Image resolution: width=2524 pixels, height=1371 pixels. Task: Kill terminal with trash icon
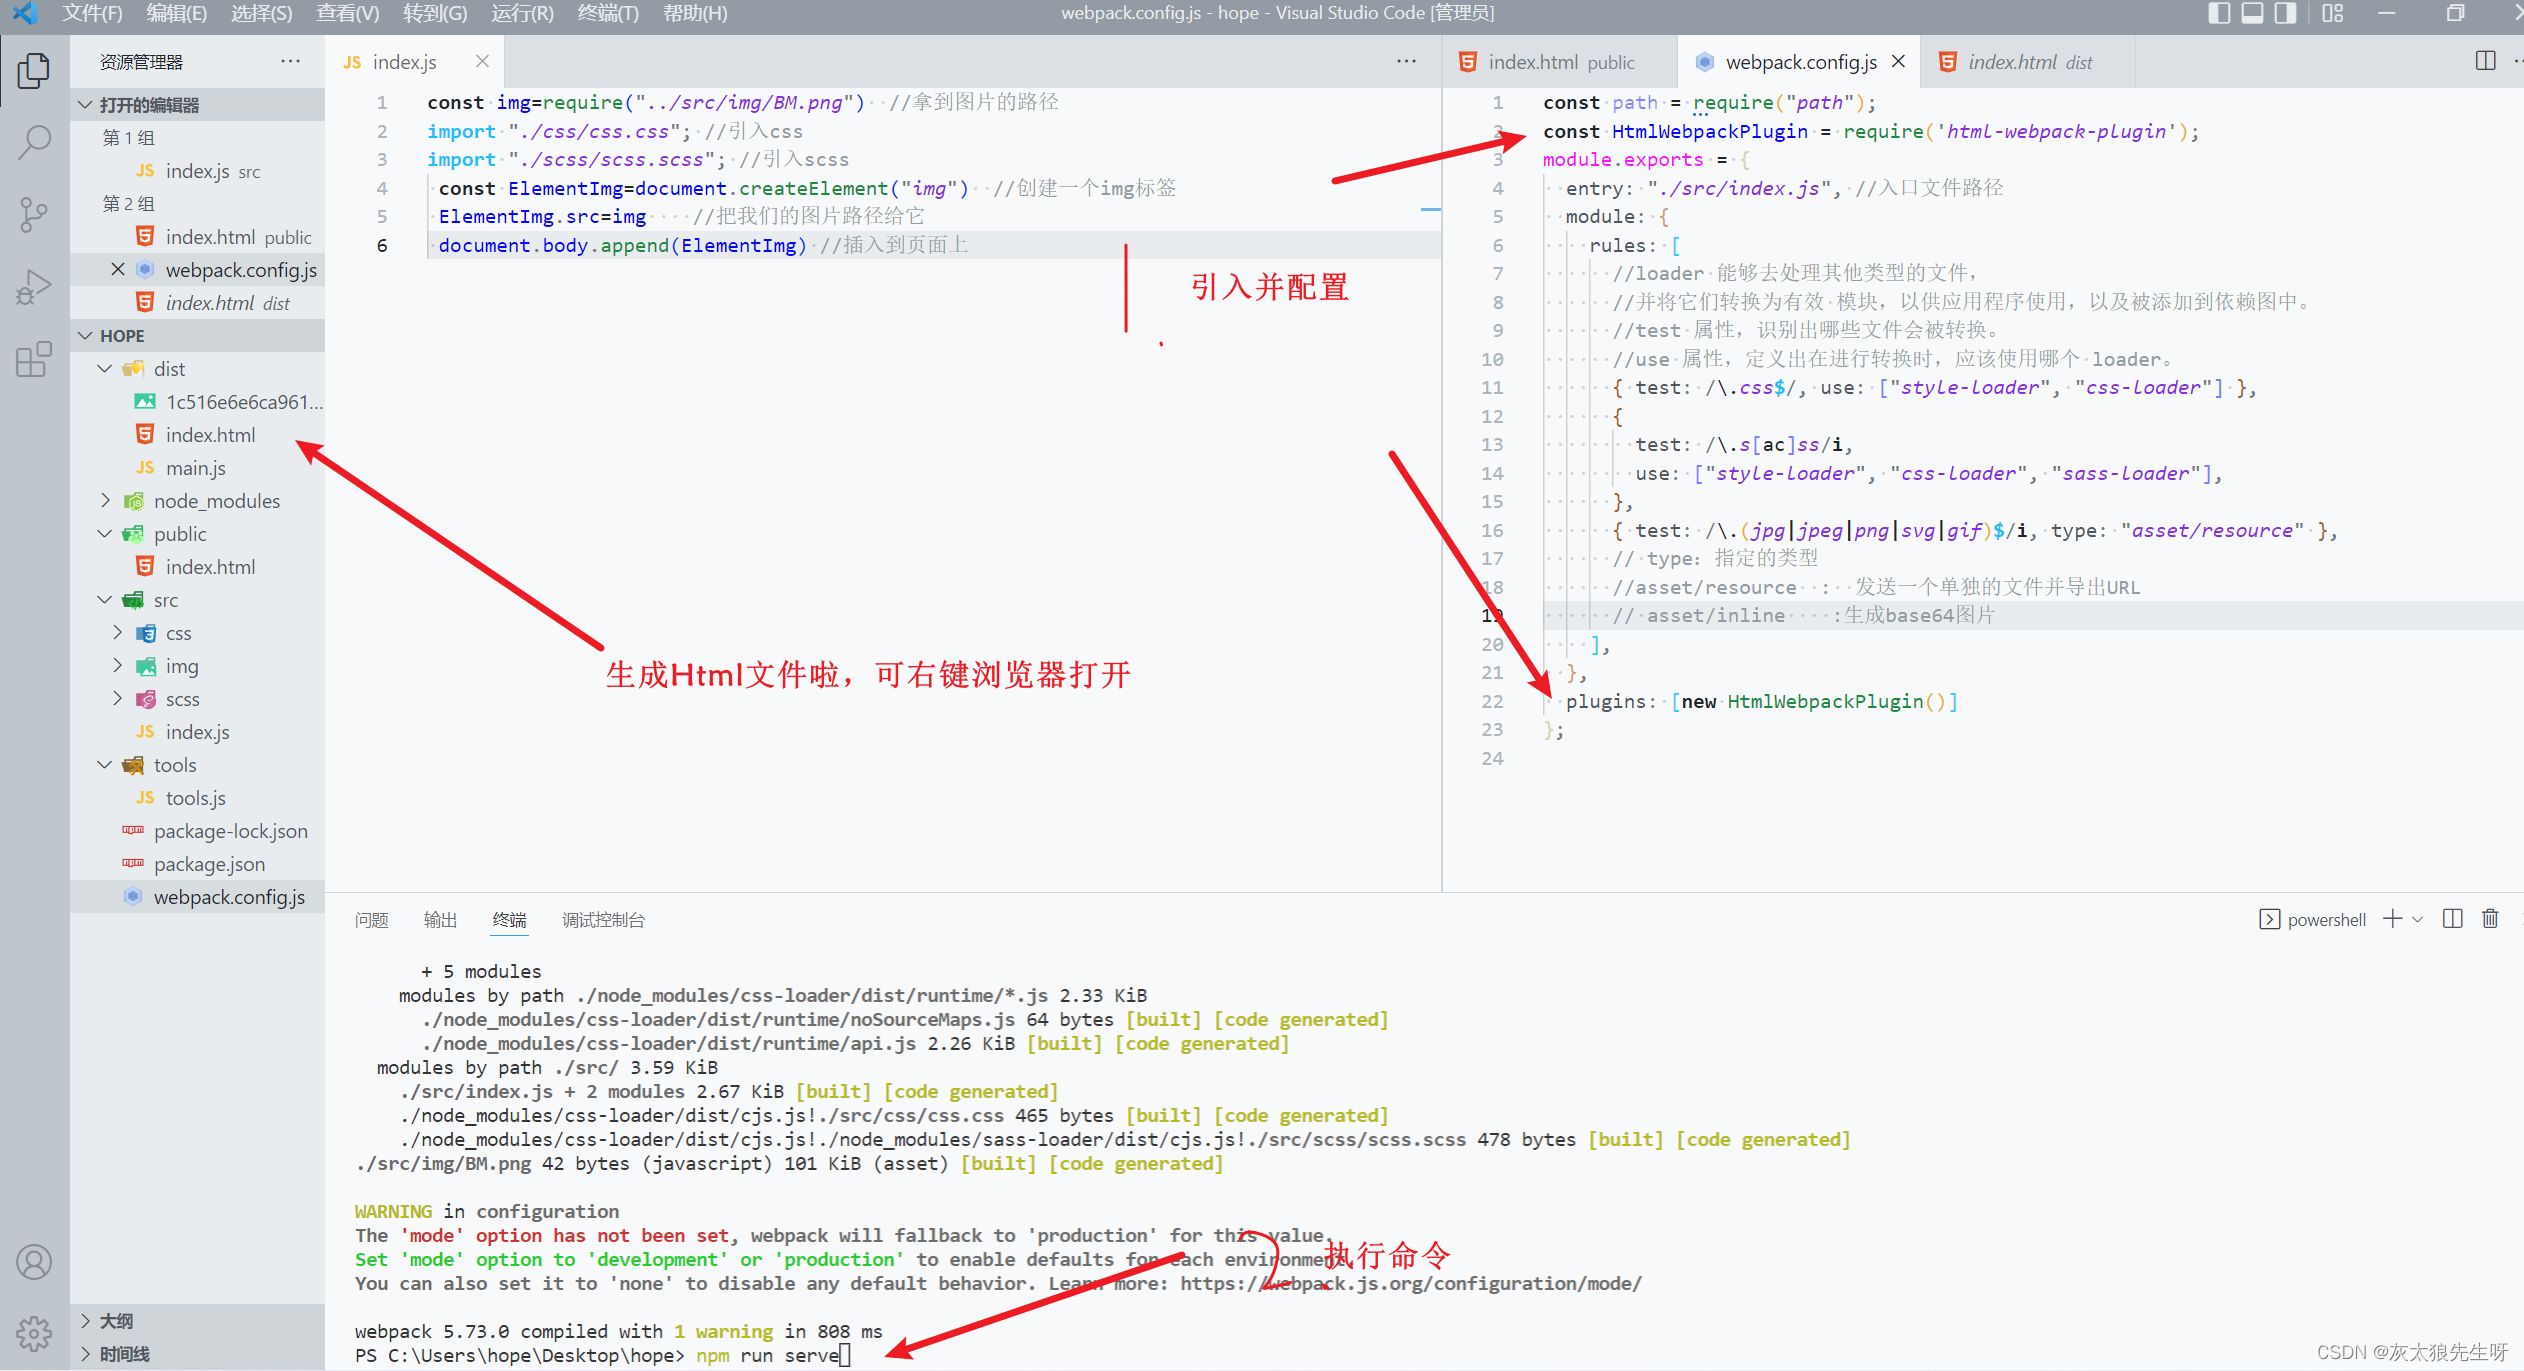(x=2490, y=919)
